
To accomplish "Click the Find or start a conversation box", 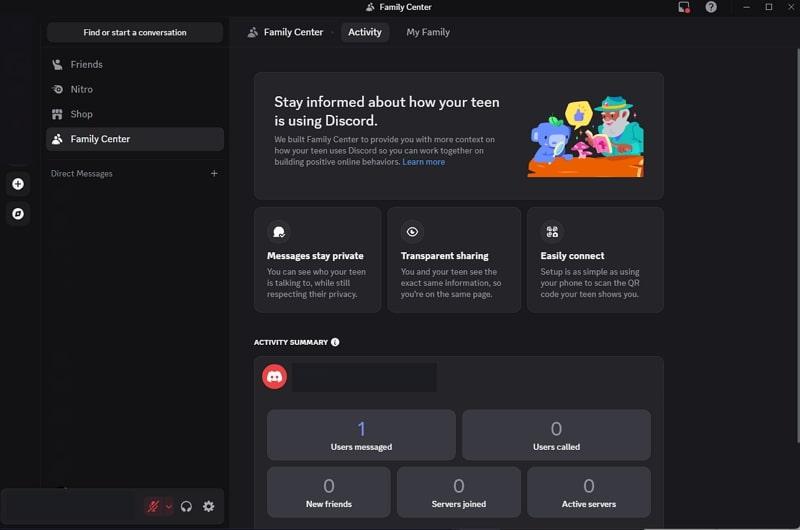I will click(x=135, y=32).
